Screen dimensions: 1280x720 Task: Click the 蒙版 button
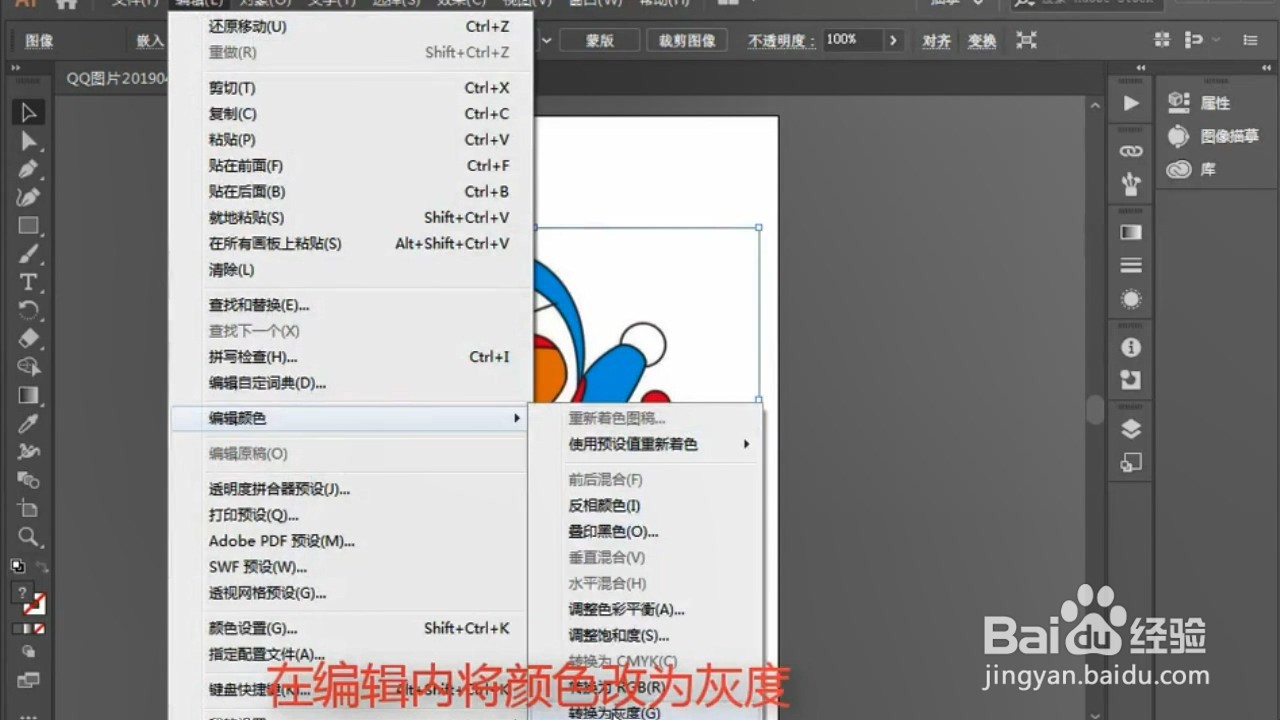[600, 40]
